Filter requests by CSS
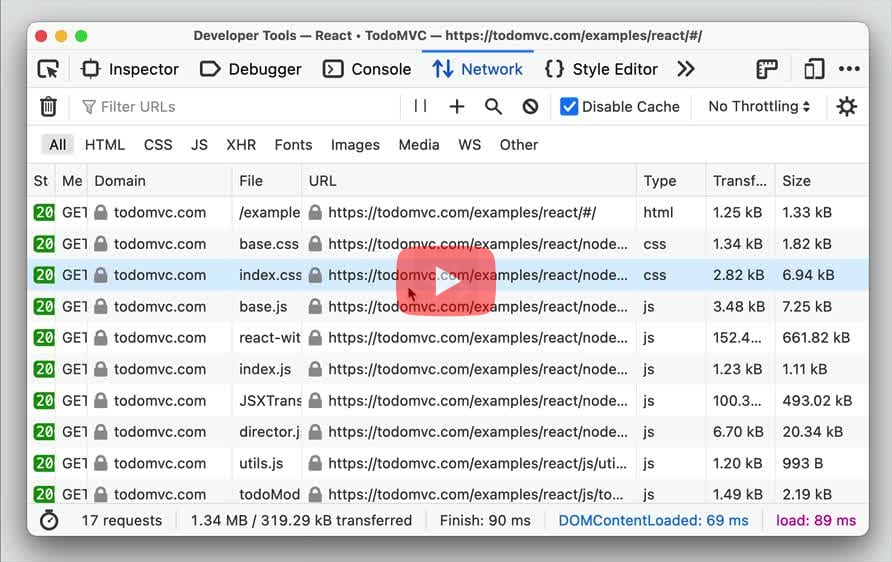This screenshot has width=892, height=562. pos(158,144)
